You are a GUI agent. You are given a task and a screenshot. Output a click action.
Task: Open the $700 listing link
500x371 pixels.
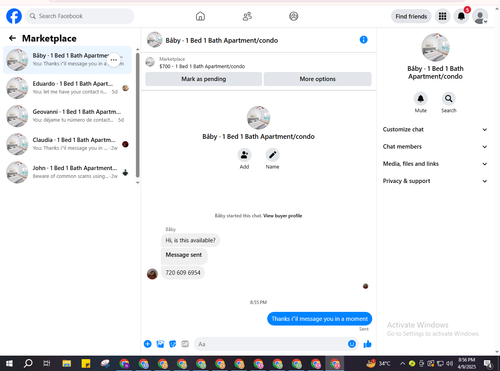202,66
